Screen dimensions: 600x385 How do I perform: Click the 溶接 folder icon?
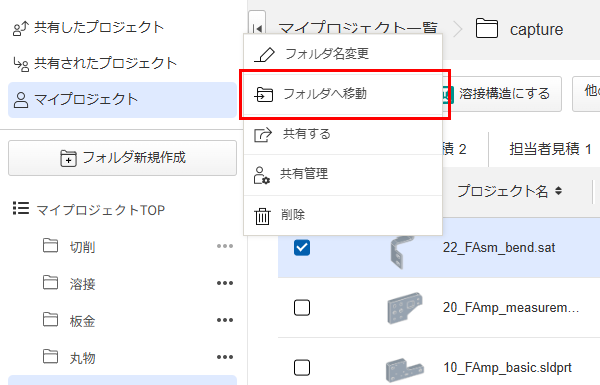[51, 282]
